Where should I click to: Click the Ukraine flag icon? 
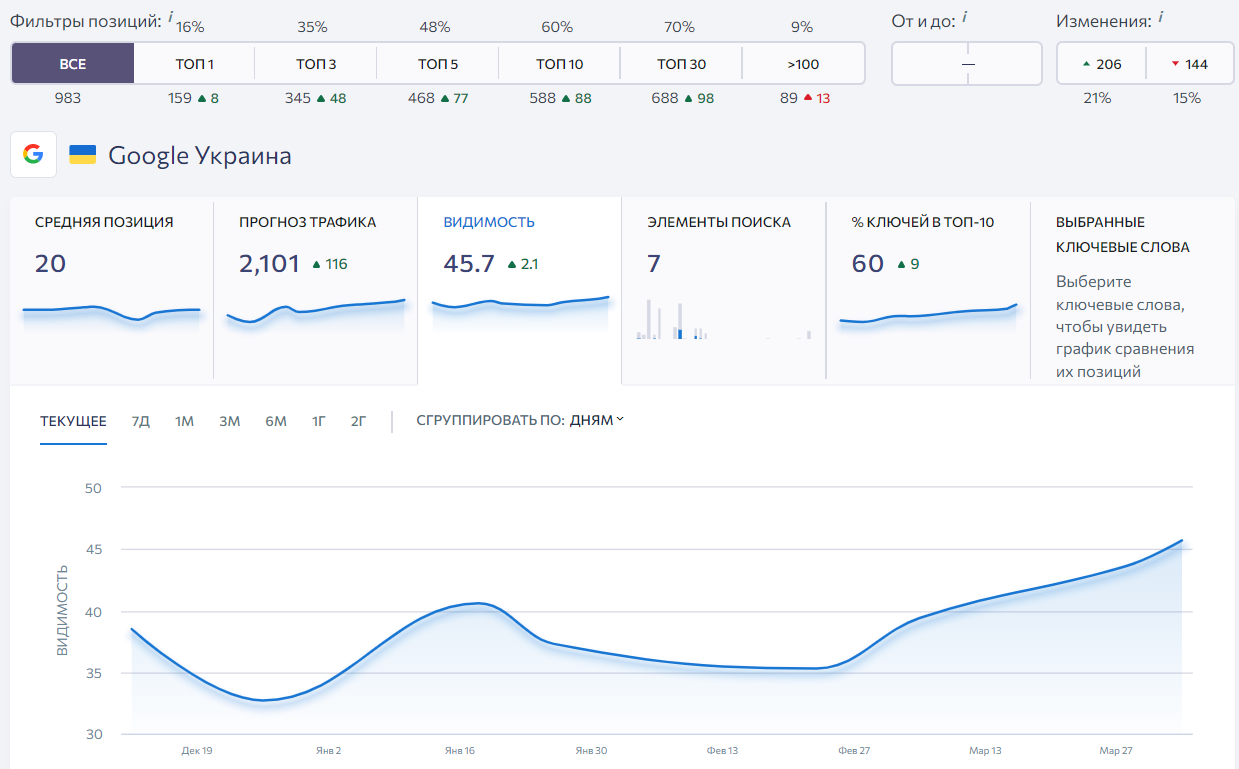pyautogui.click(x=82, y=155)
